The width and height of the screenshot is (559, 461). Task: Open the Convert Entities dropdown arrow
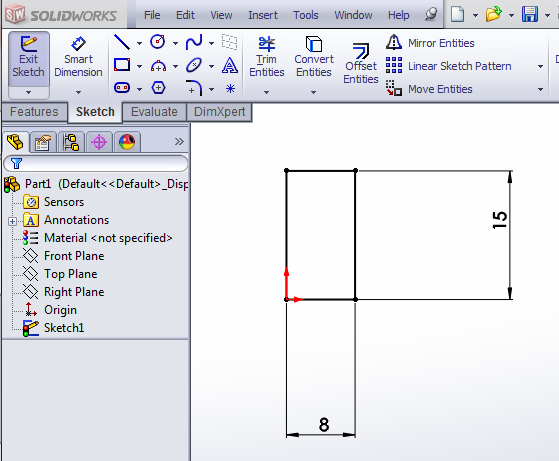pyautogui.click(x=313, y=92)
